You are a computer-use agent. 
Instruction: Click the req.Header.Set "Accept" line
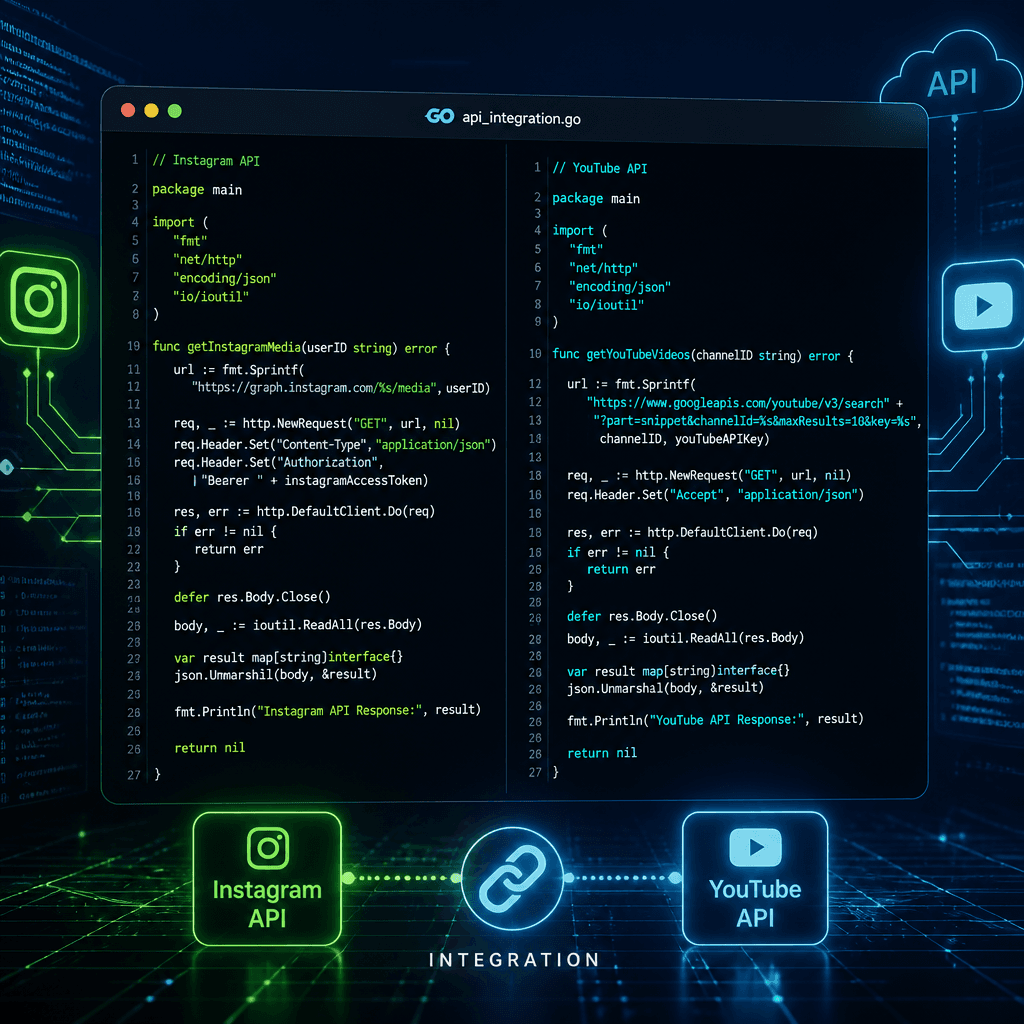pos(715,494)
